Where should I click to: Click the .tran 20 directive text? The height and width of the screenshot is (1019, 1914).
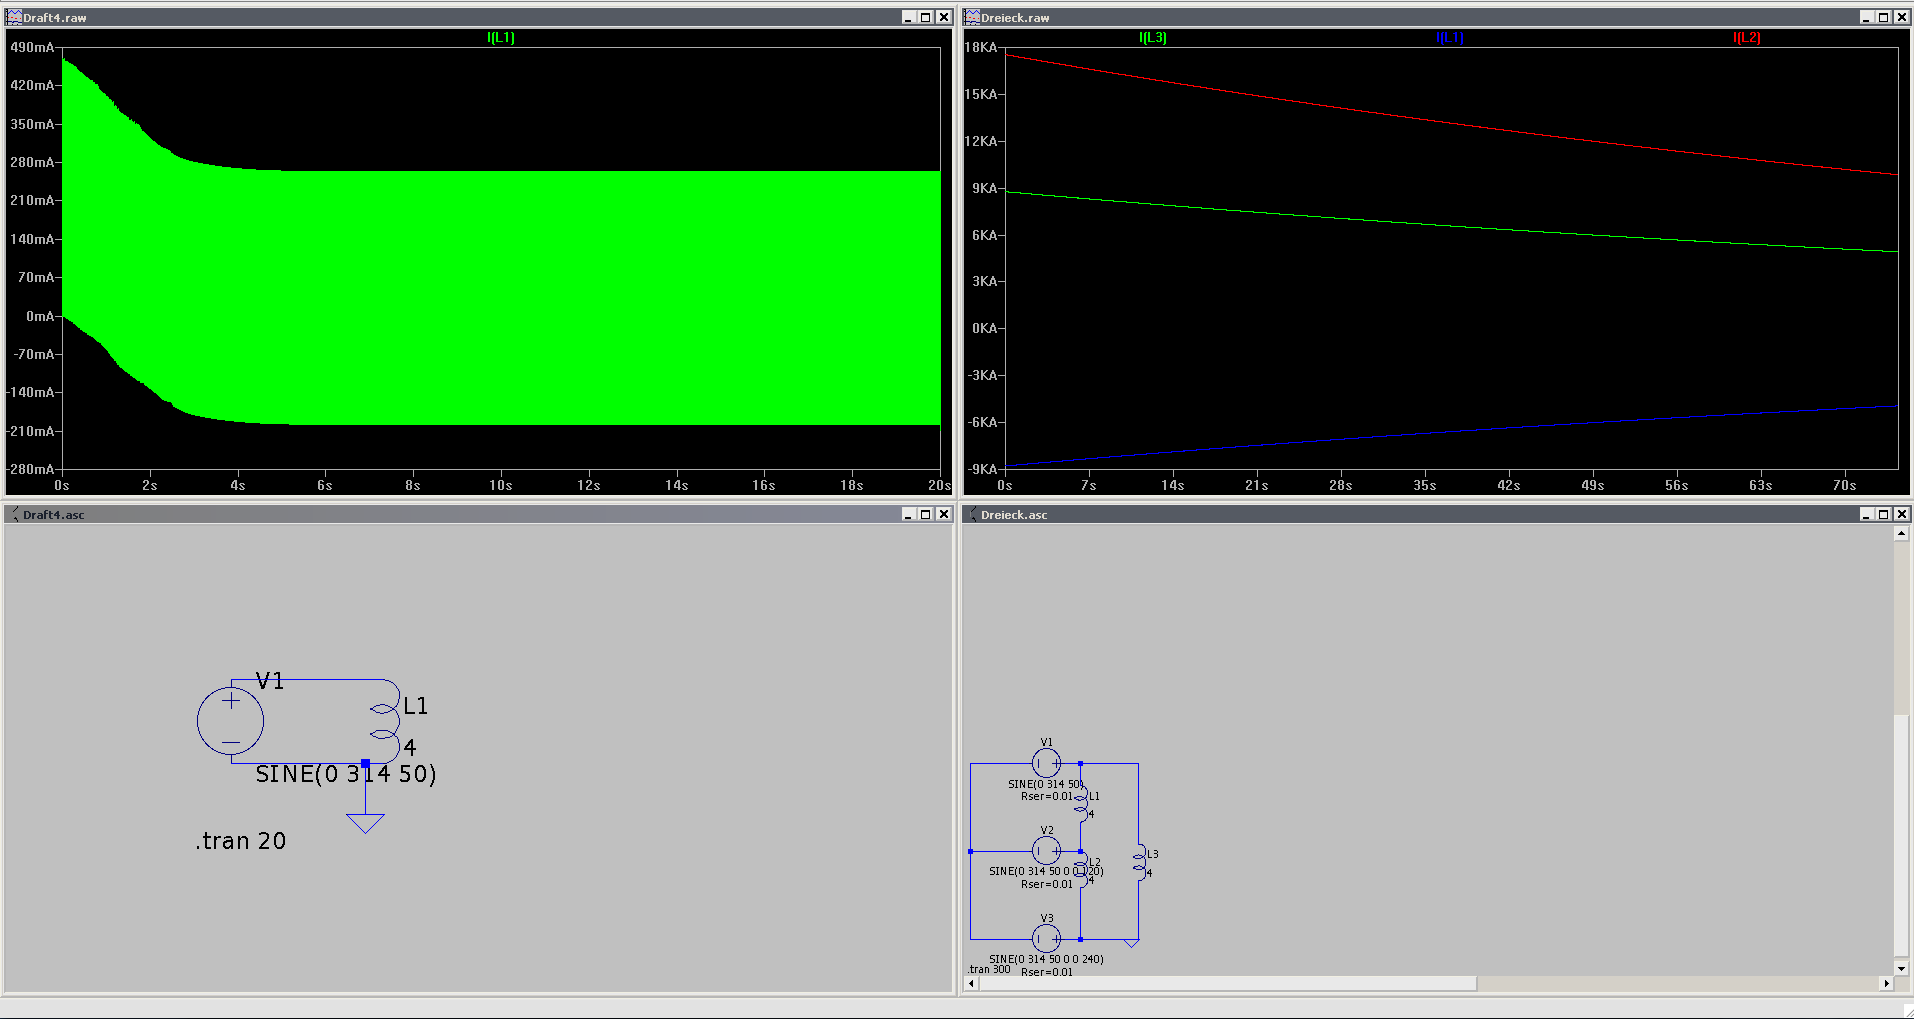(x=241, y=841)
